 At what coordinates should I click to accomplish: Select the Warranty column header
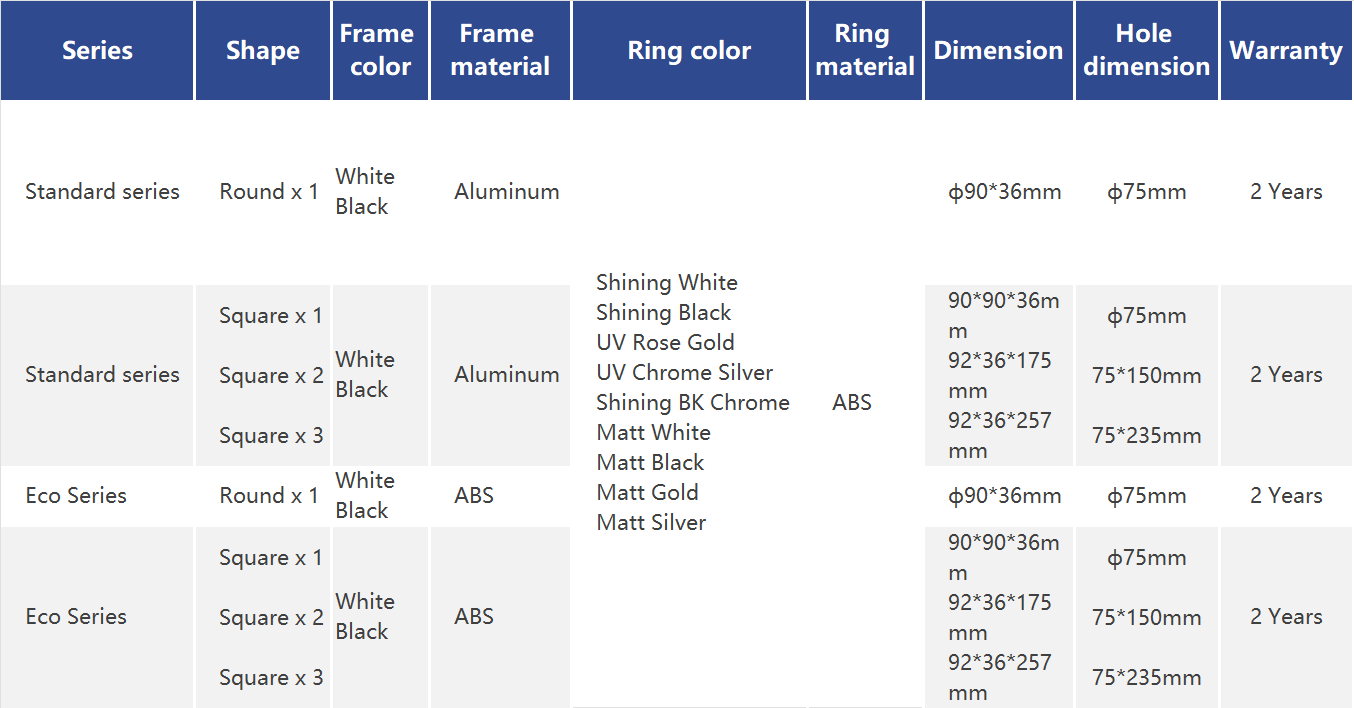pyautogui.click(x=1286, y=51)
